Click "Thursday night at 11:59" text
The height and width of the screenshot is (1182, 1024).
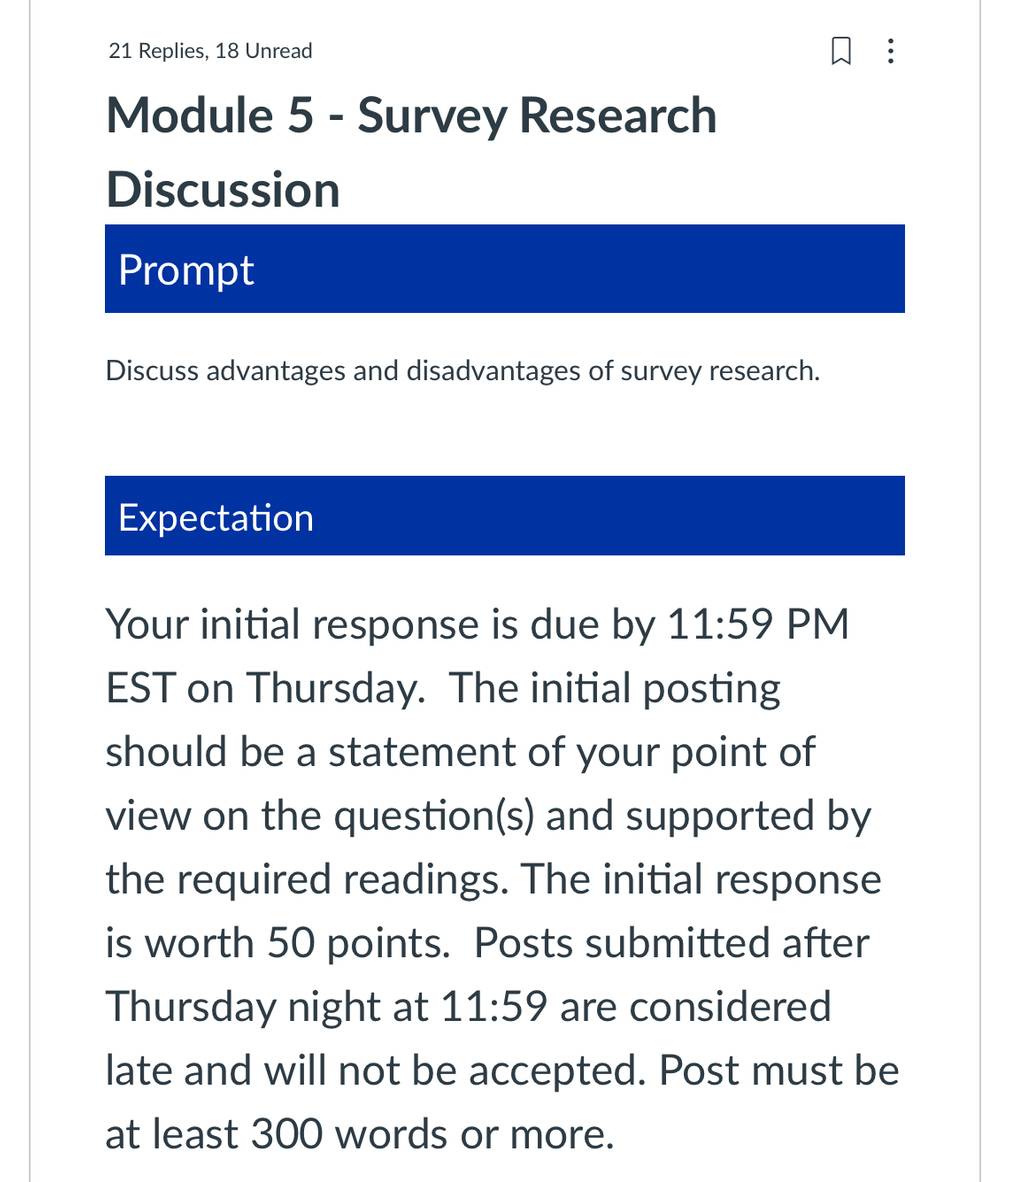pyautogui.click(x=327, y=1007)
